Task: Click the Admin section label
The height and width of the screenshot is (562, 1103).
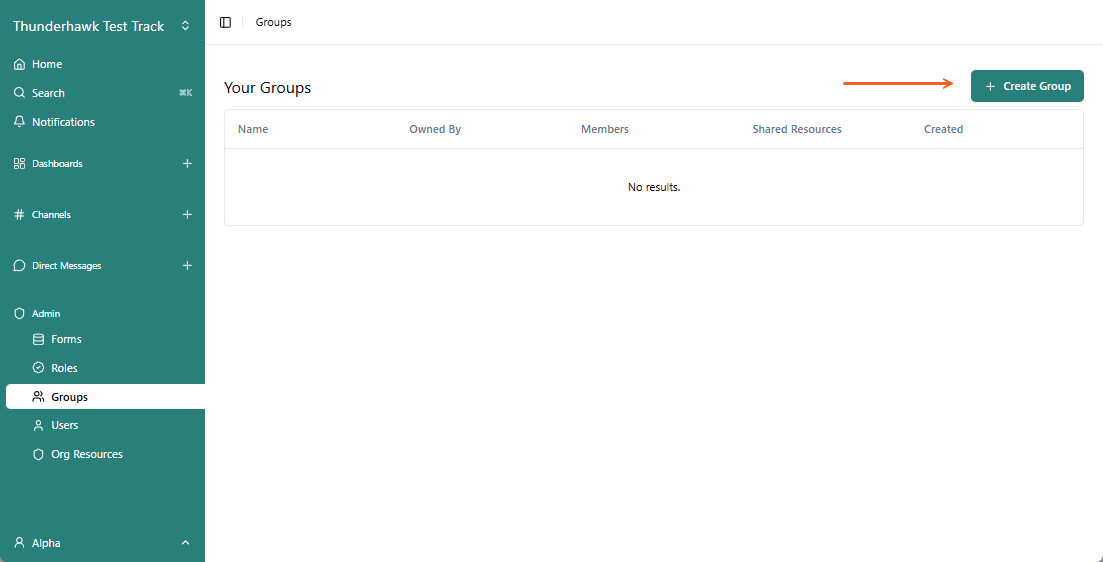Action: 46,314
